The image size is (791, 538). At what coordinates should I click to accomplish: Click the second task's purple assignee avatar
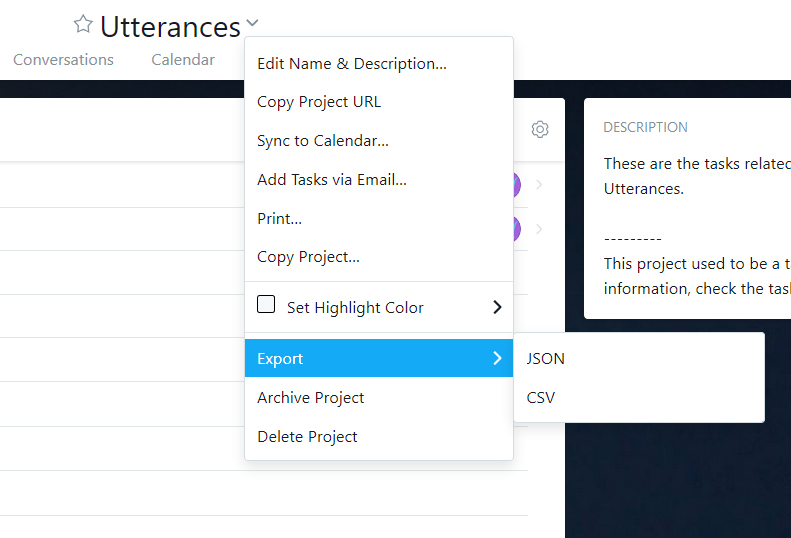[x=517, y=229]
